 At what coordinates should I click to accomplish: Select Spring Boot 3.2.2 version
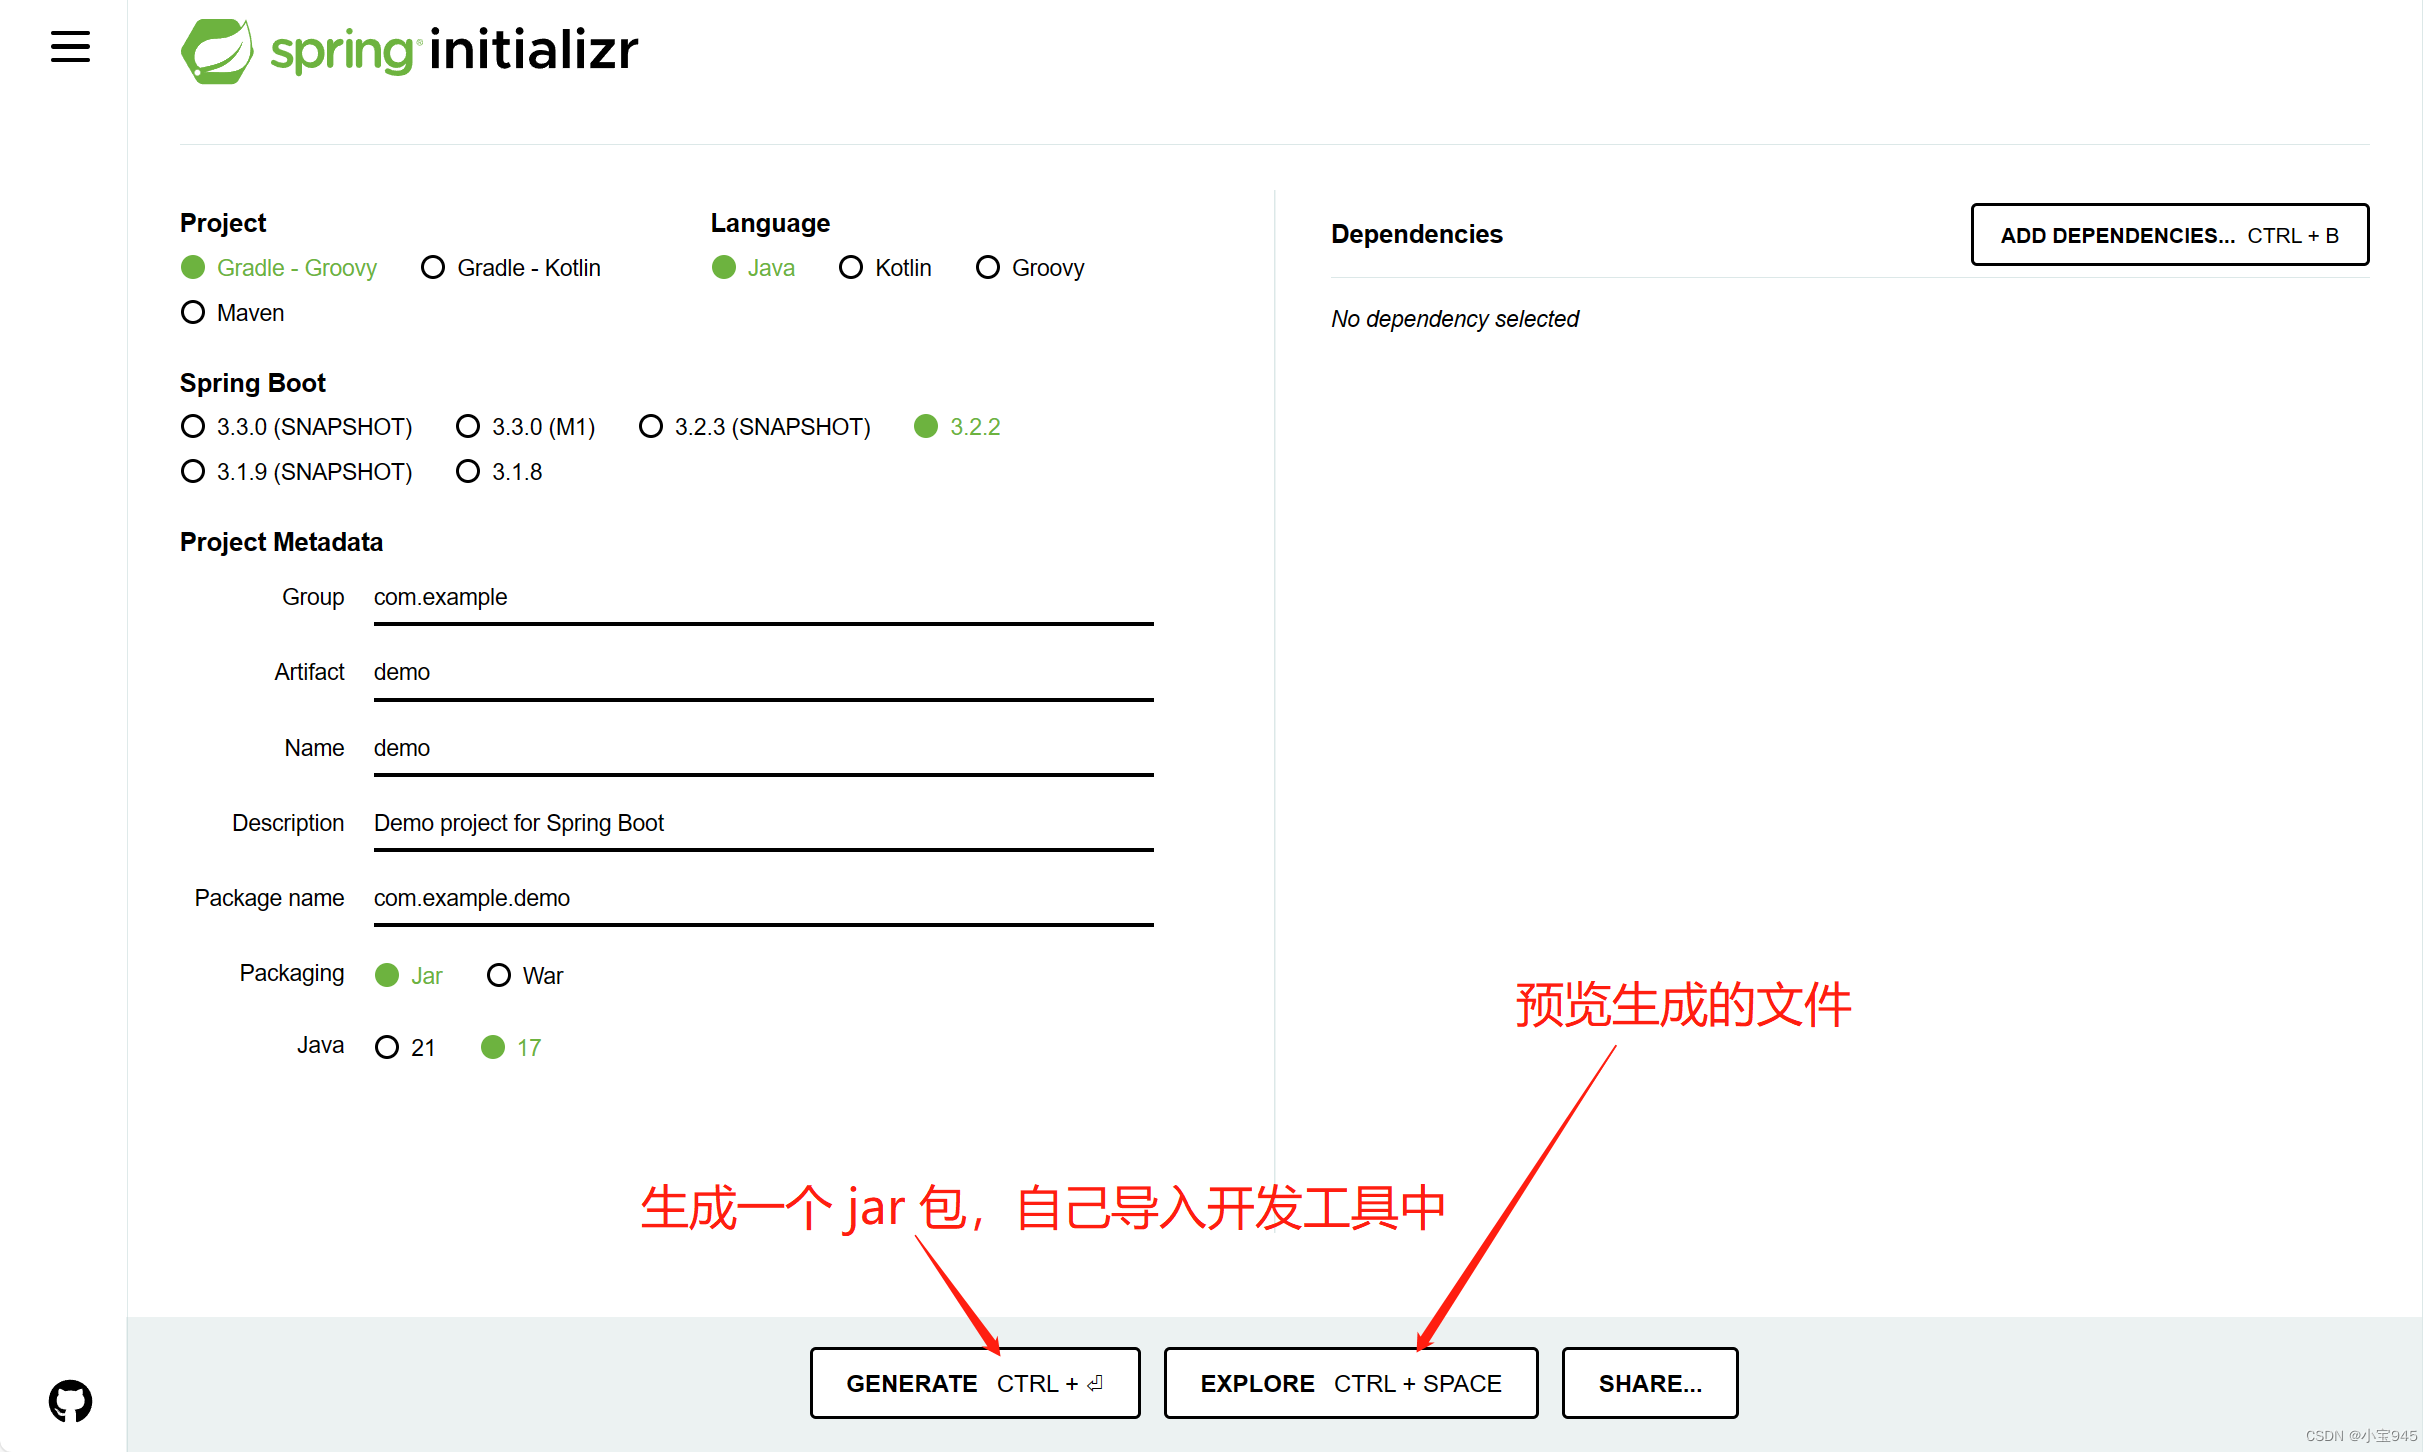[957, 427]
